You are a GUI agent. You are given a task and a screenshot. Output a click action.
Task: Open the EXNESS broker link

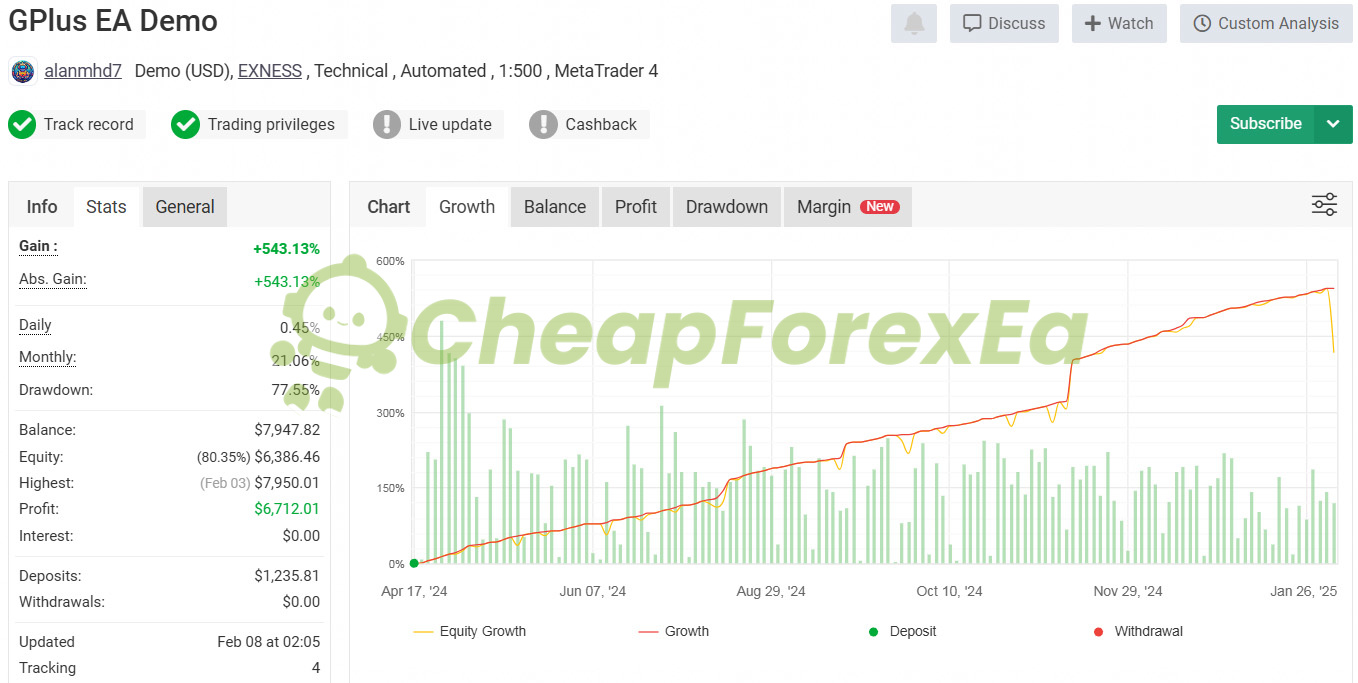point(270,71)
